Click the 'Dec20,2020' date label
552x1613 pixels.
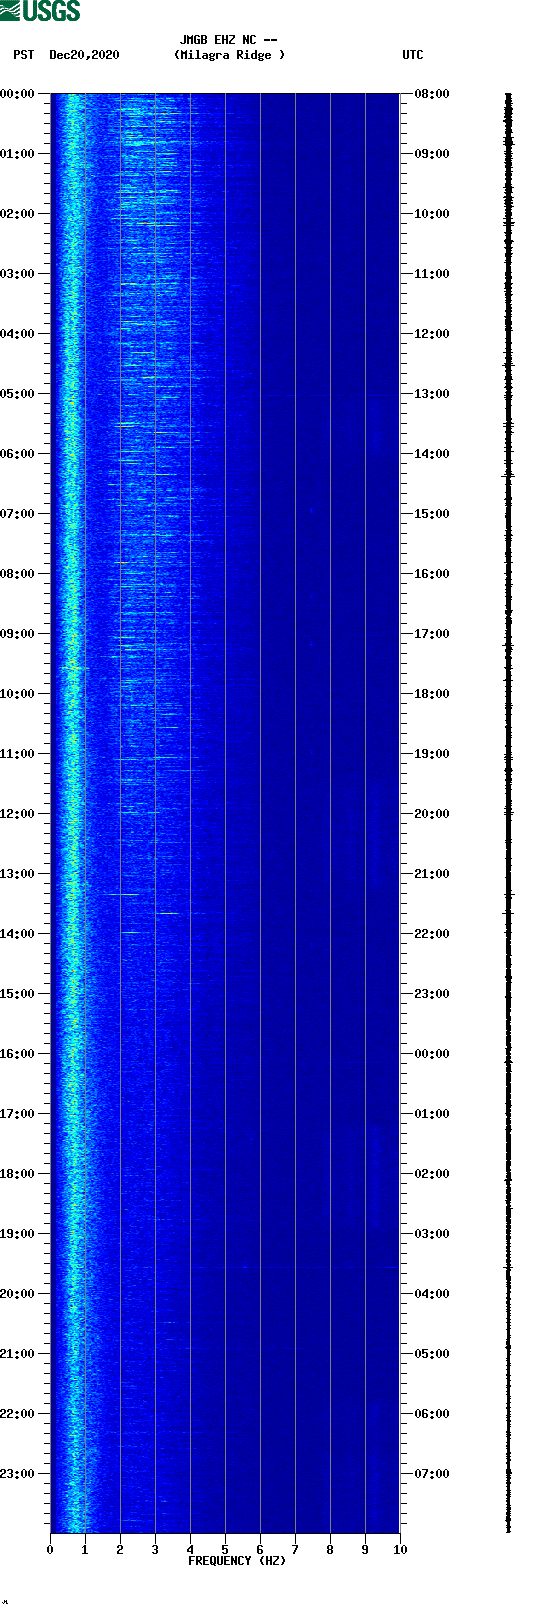click(x=84, y=55)
